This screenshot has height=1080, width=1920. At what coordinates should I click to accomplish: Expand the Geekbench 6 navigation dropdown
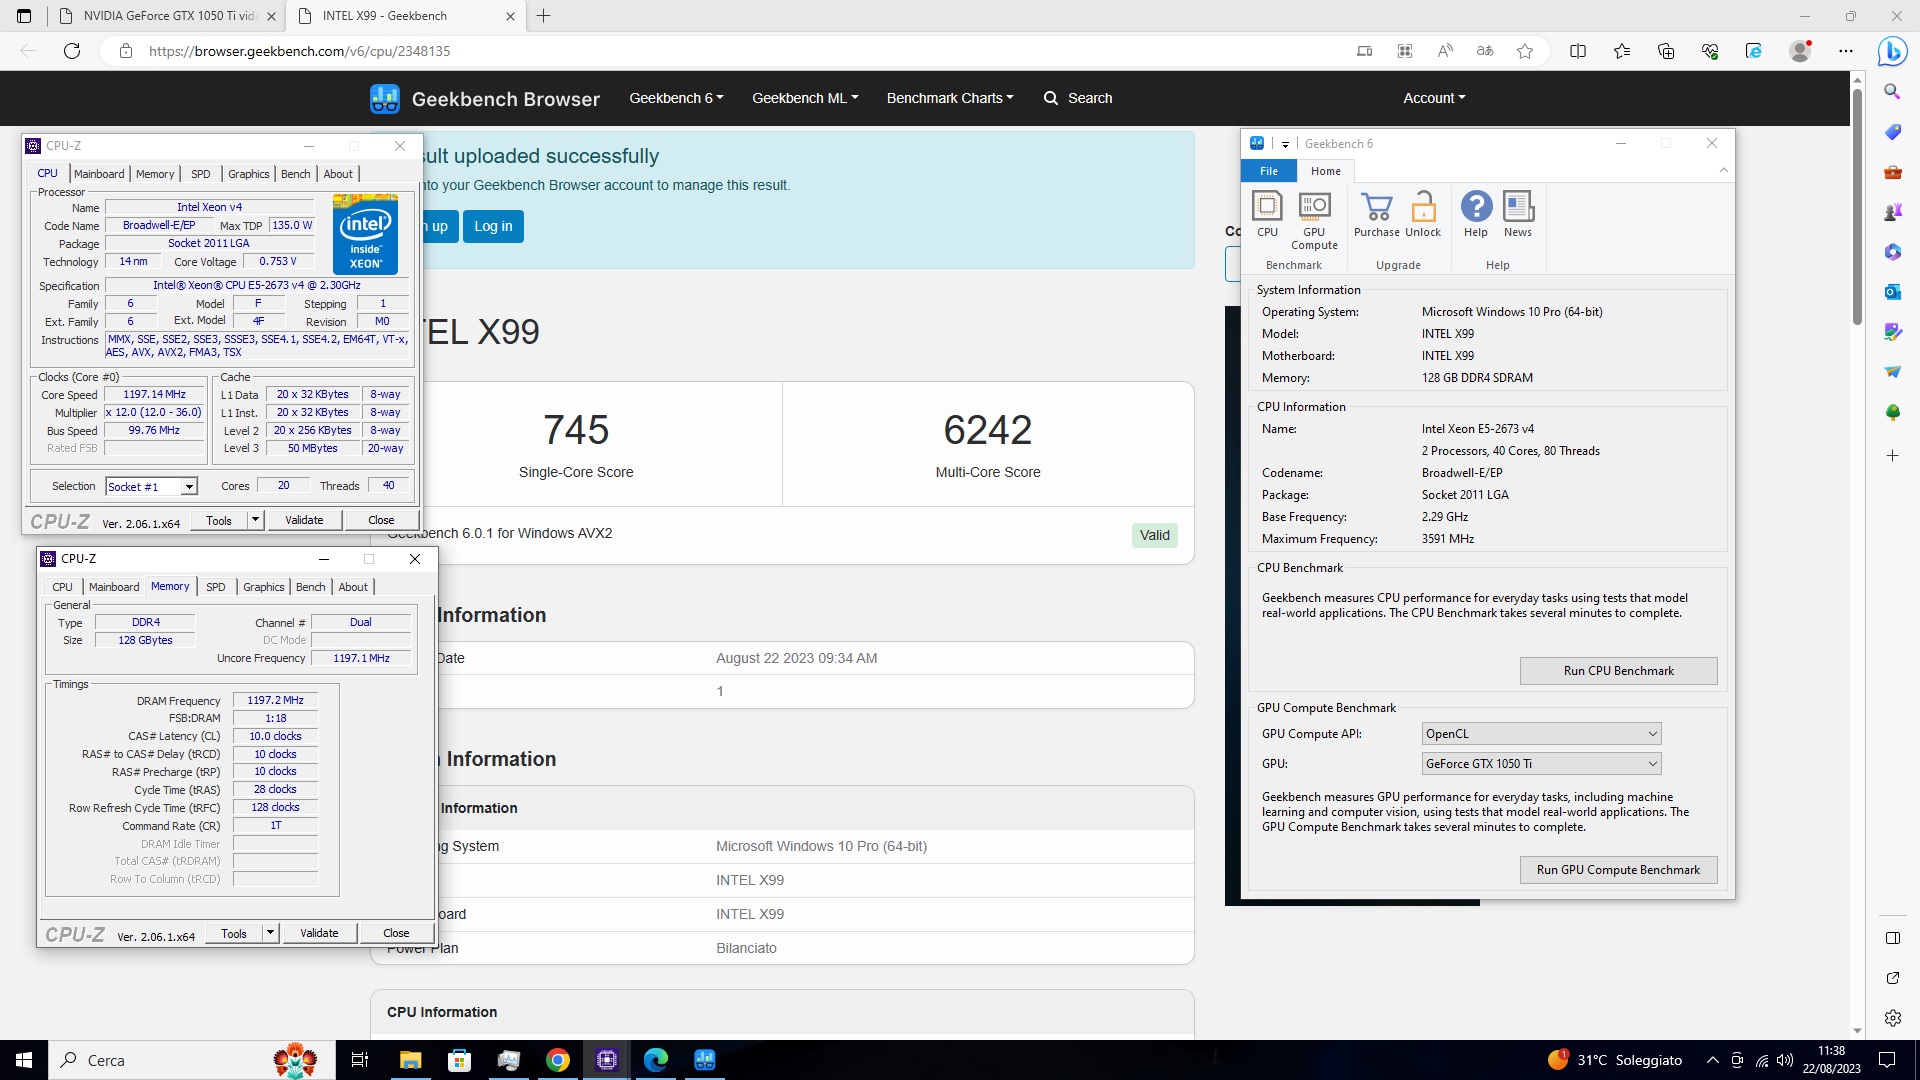[676, 98]
